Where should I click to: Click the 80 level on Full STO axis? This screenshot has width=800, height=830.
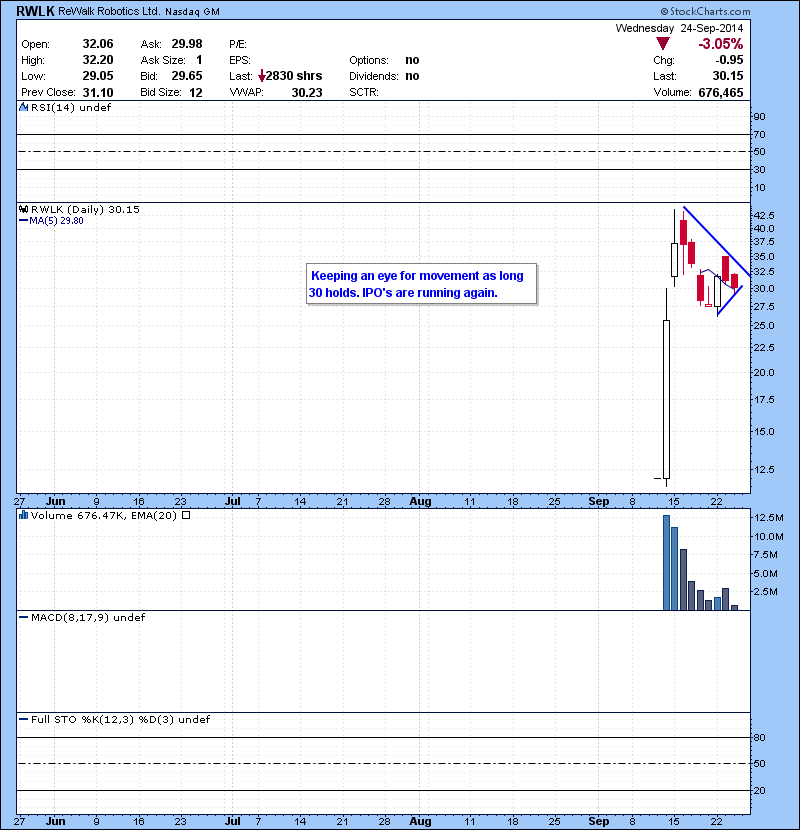759,737
